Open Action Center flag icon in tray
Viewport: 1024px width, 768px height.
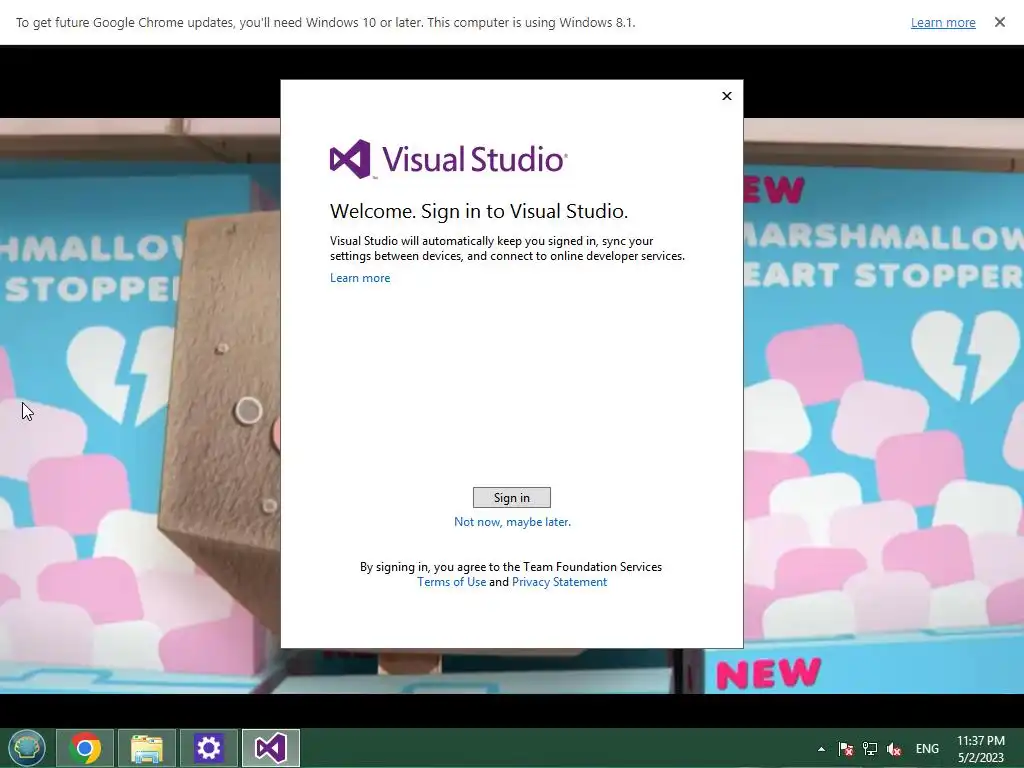coord(846,749)
